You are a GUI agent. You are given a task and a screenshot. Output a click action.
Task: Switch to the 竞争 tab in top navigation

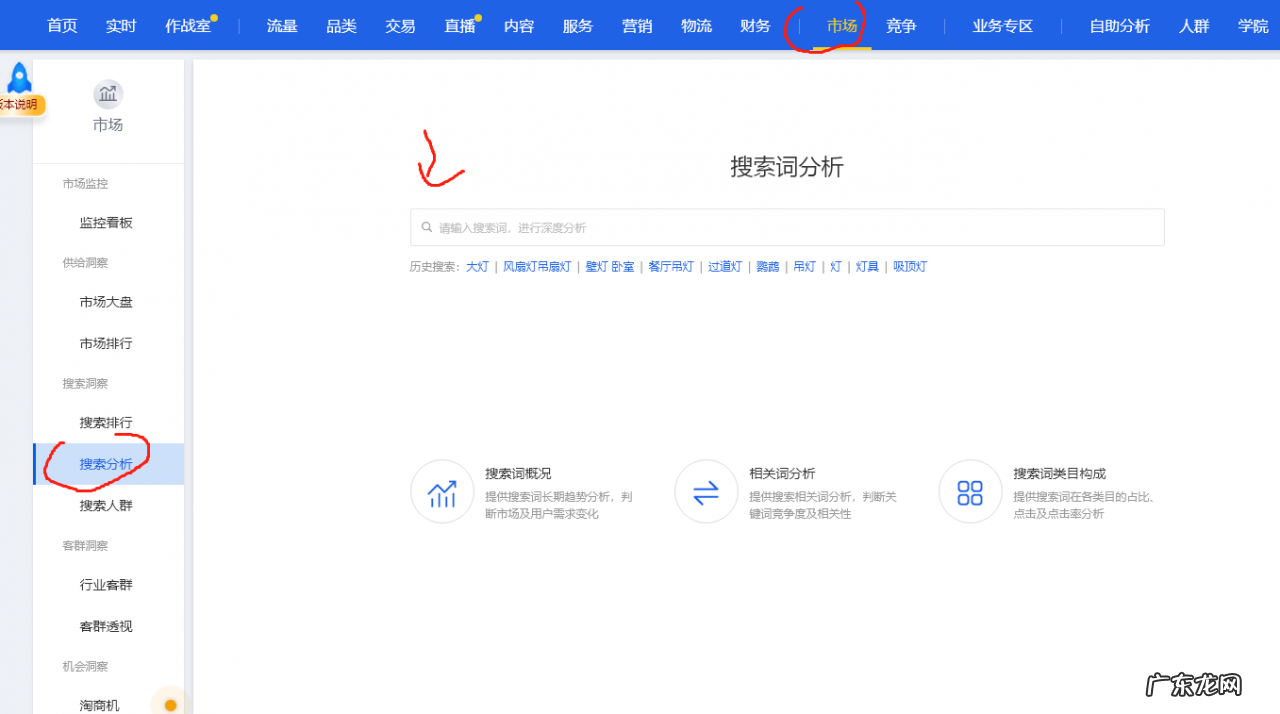[900, 26]
